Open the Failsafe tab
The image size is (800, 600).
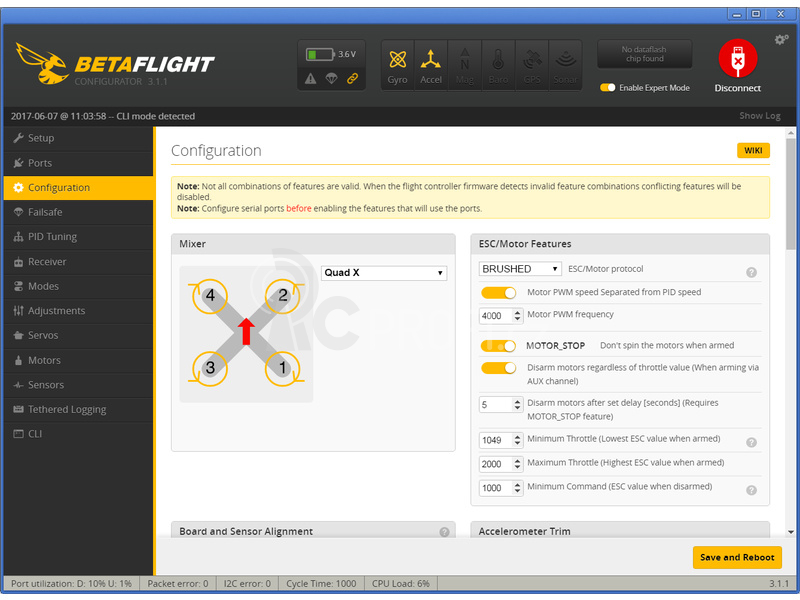pyautogui.click(x=78, y=212)
